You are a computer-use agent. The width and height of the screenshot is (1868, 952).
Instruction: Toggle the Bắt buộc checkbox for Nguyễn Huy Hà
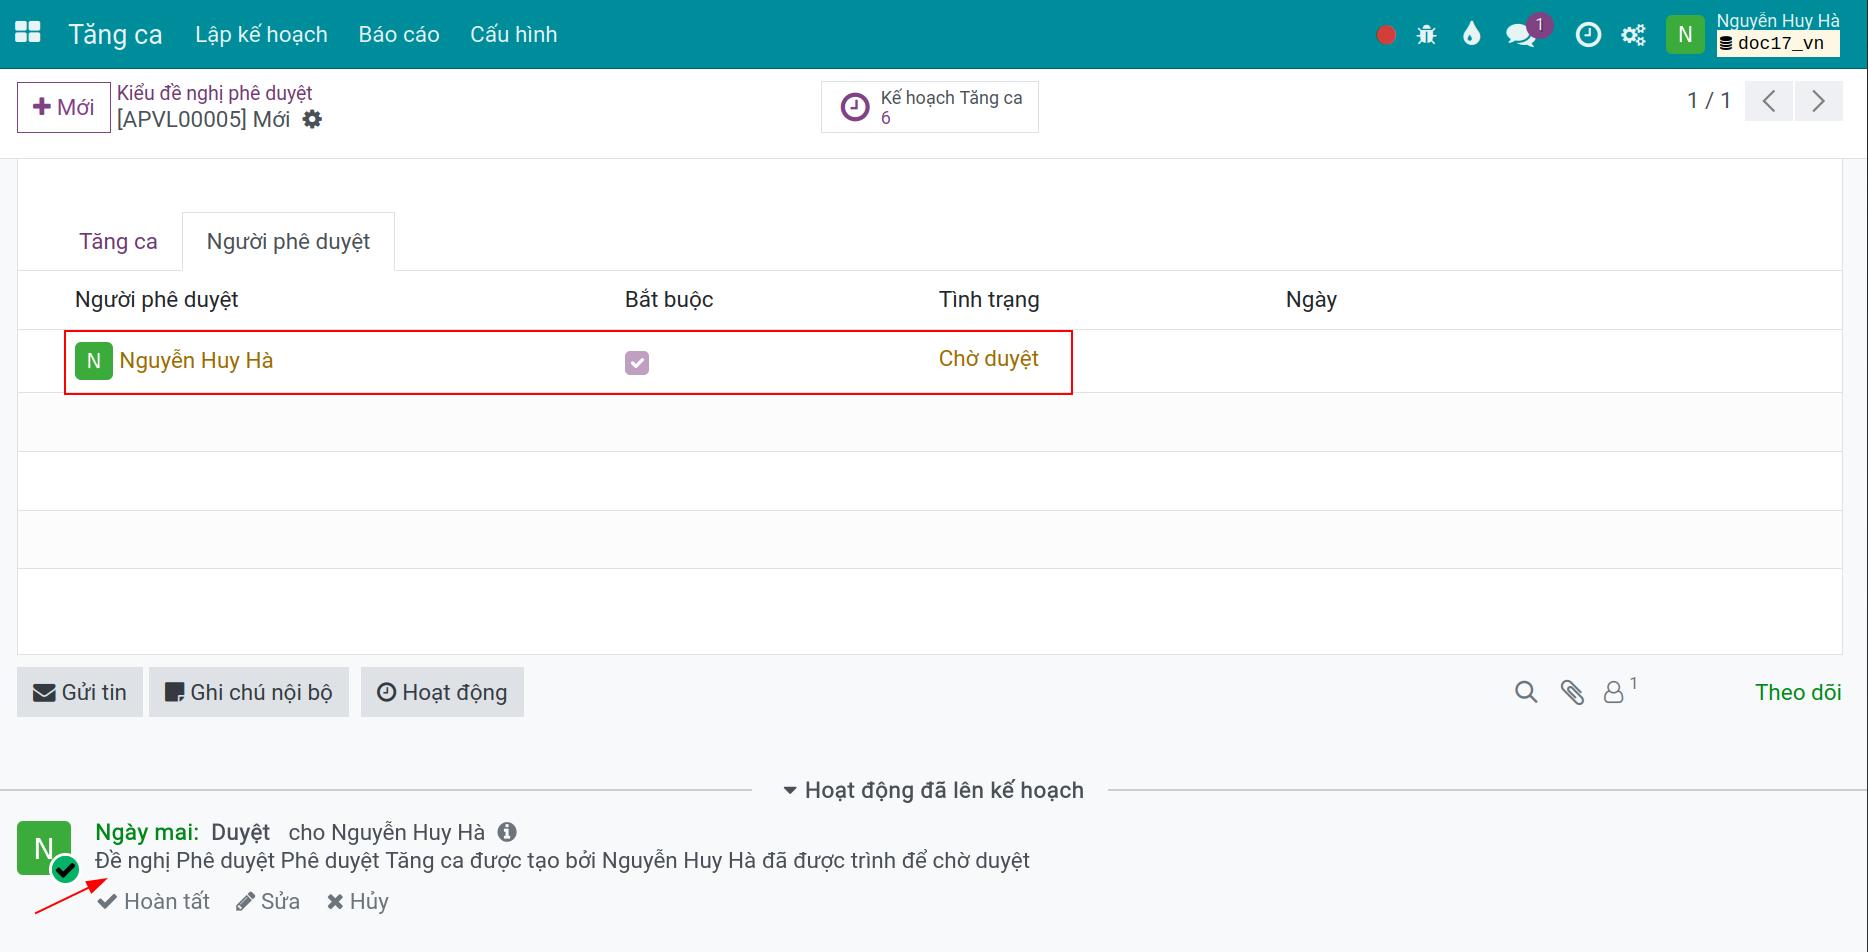tap(637, 362)
